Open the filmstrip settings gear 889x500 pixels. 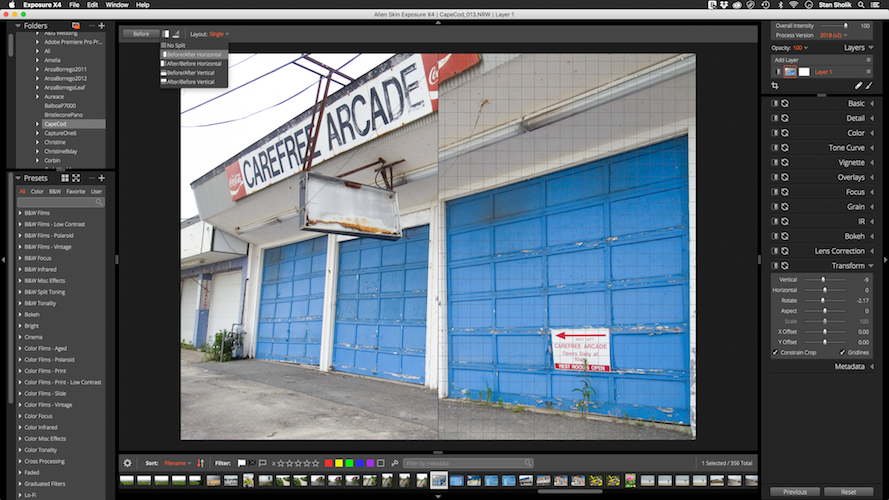tap(128, 463)
